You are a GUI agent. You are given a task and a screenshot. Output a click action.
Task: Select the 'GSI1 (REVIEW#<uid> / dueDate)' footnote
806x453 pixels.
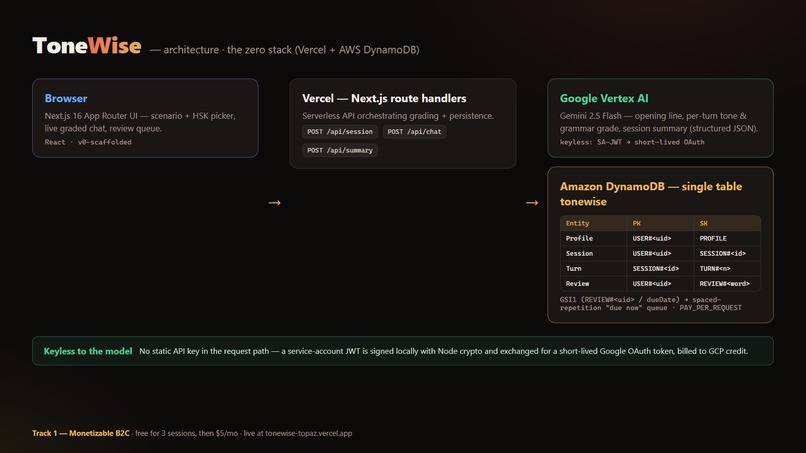click(651, 303)
